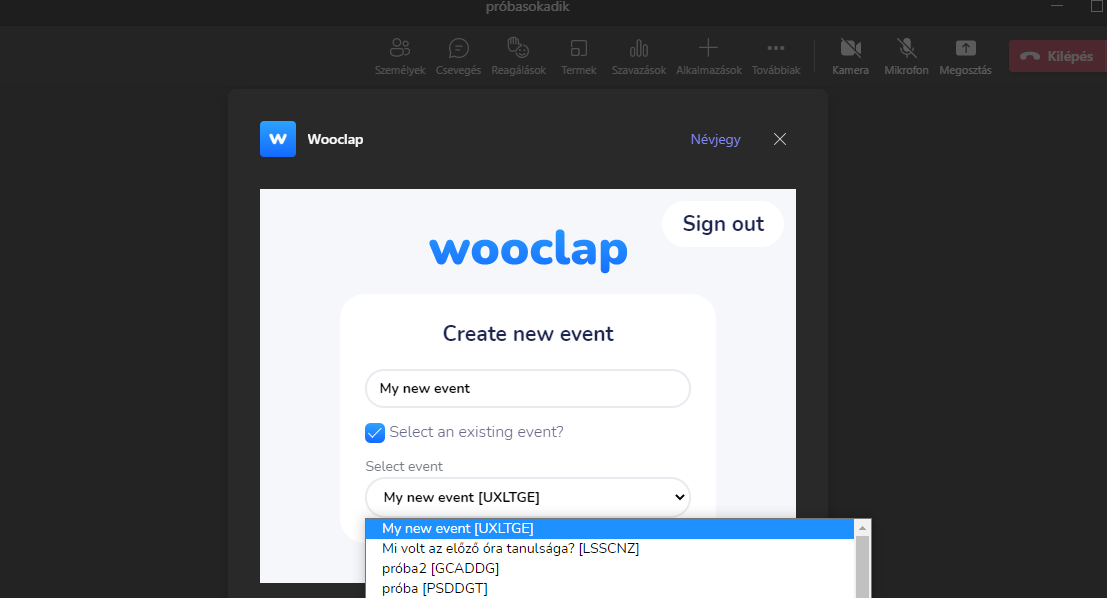Open the Névjegy about link

pyautogui.click(x=715, y=139)
